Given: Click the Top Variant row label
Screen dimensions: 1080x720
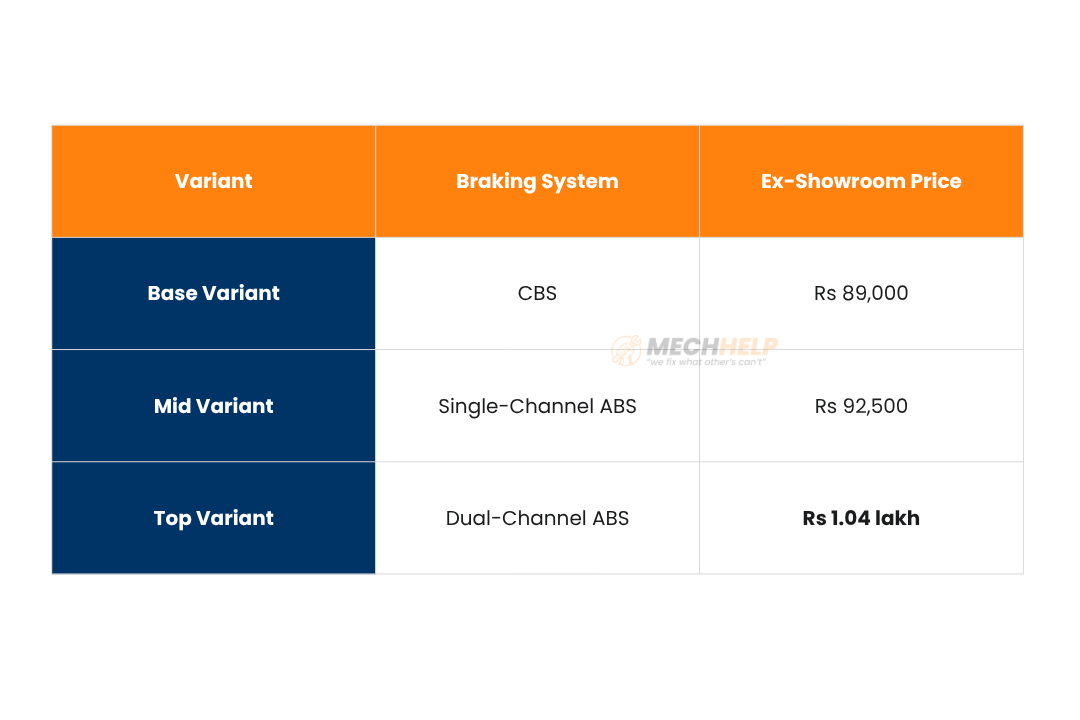Looking at the screenshot, I should point(213,518).
